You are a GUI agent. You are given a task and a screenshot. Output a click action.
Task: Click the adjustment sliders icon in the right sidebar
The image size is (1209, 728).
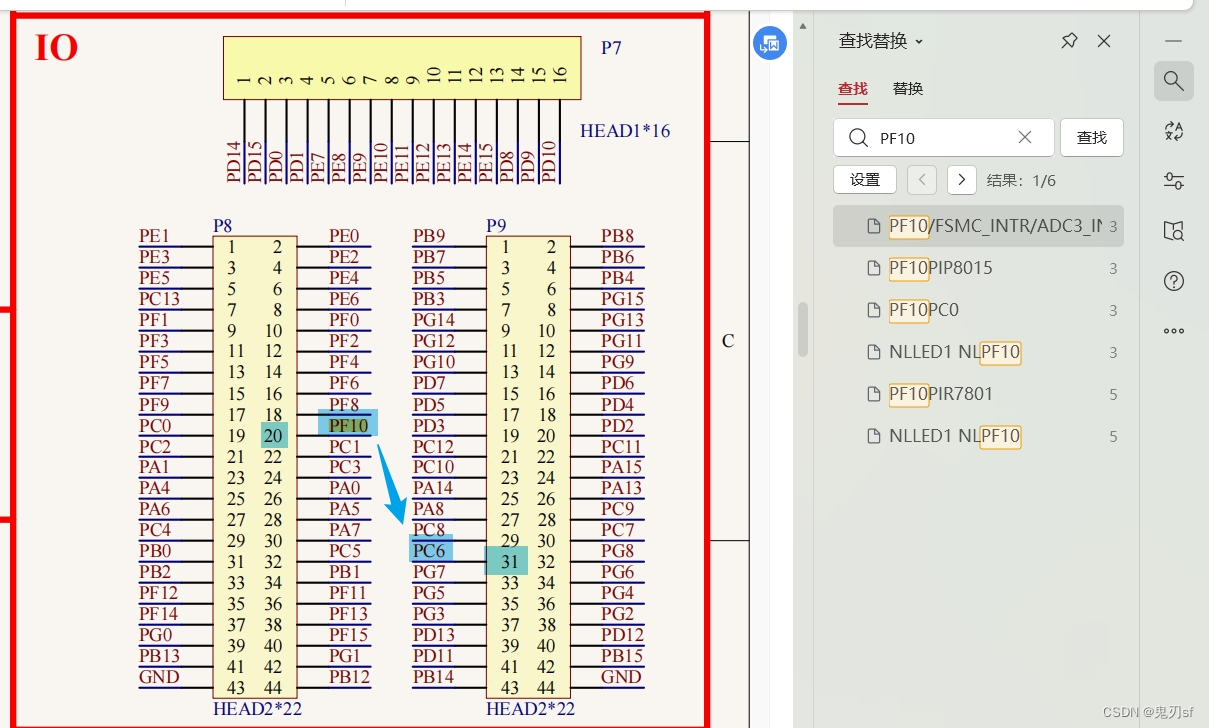[x=1174, y=181]
